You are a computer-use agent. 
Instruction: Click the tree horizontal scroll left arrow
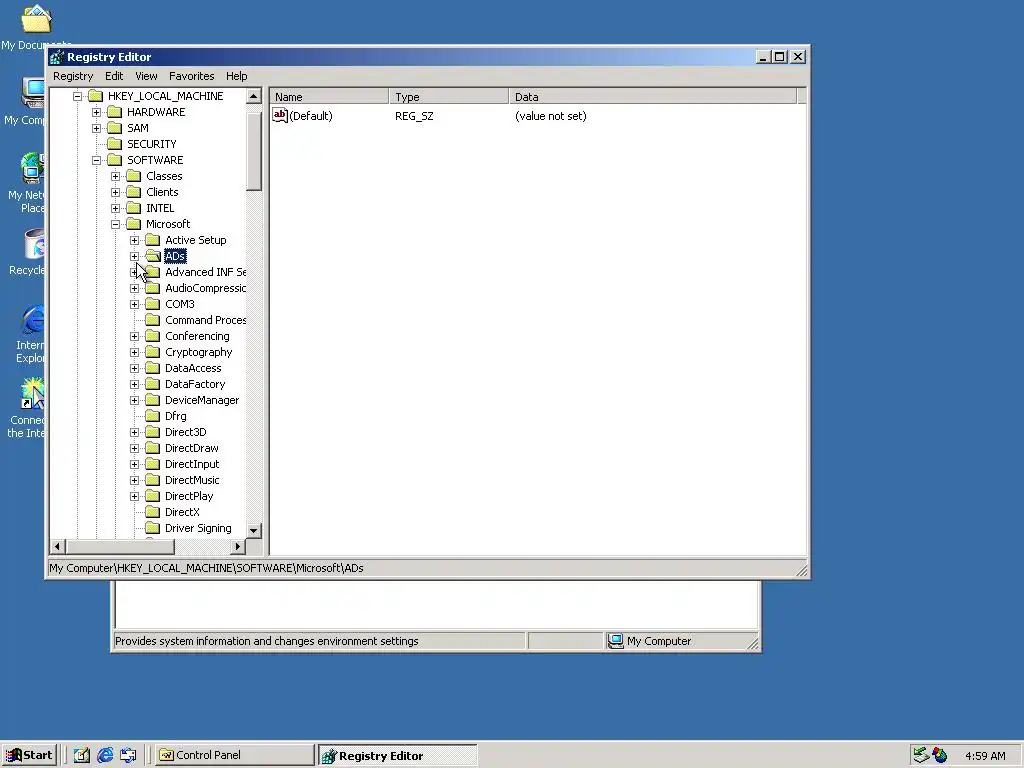coord(57,546)
